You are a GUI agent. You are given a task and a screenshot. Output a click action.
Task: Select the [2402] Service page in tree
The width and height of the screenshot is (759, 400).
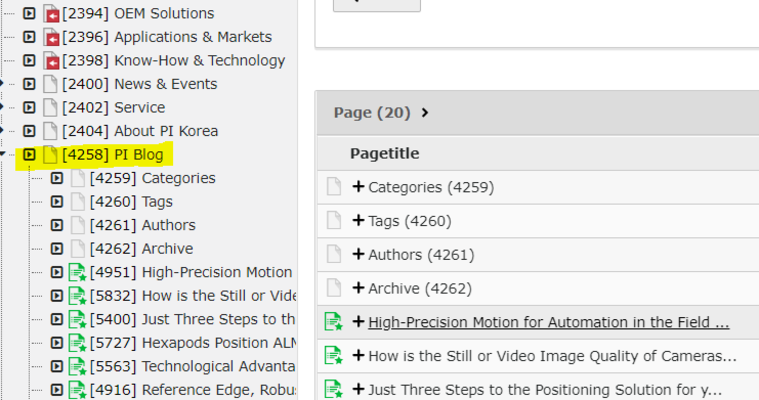[113, 108]
